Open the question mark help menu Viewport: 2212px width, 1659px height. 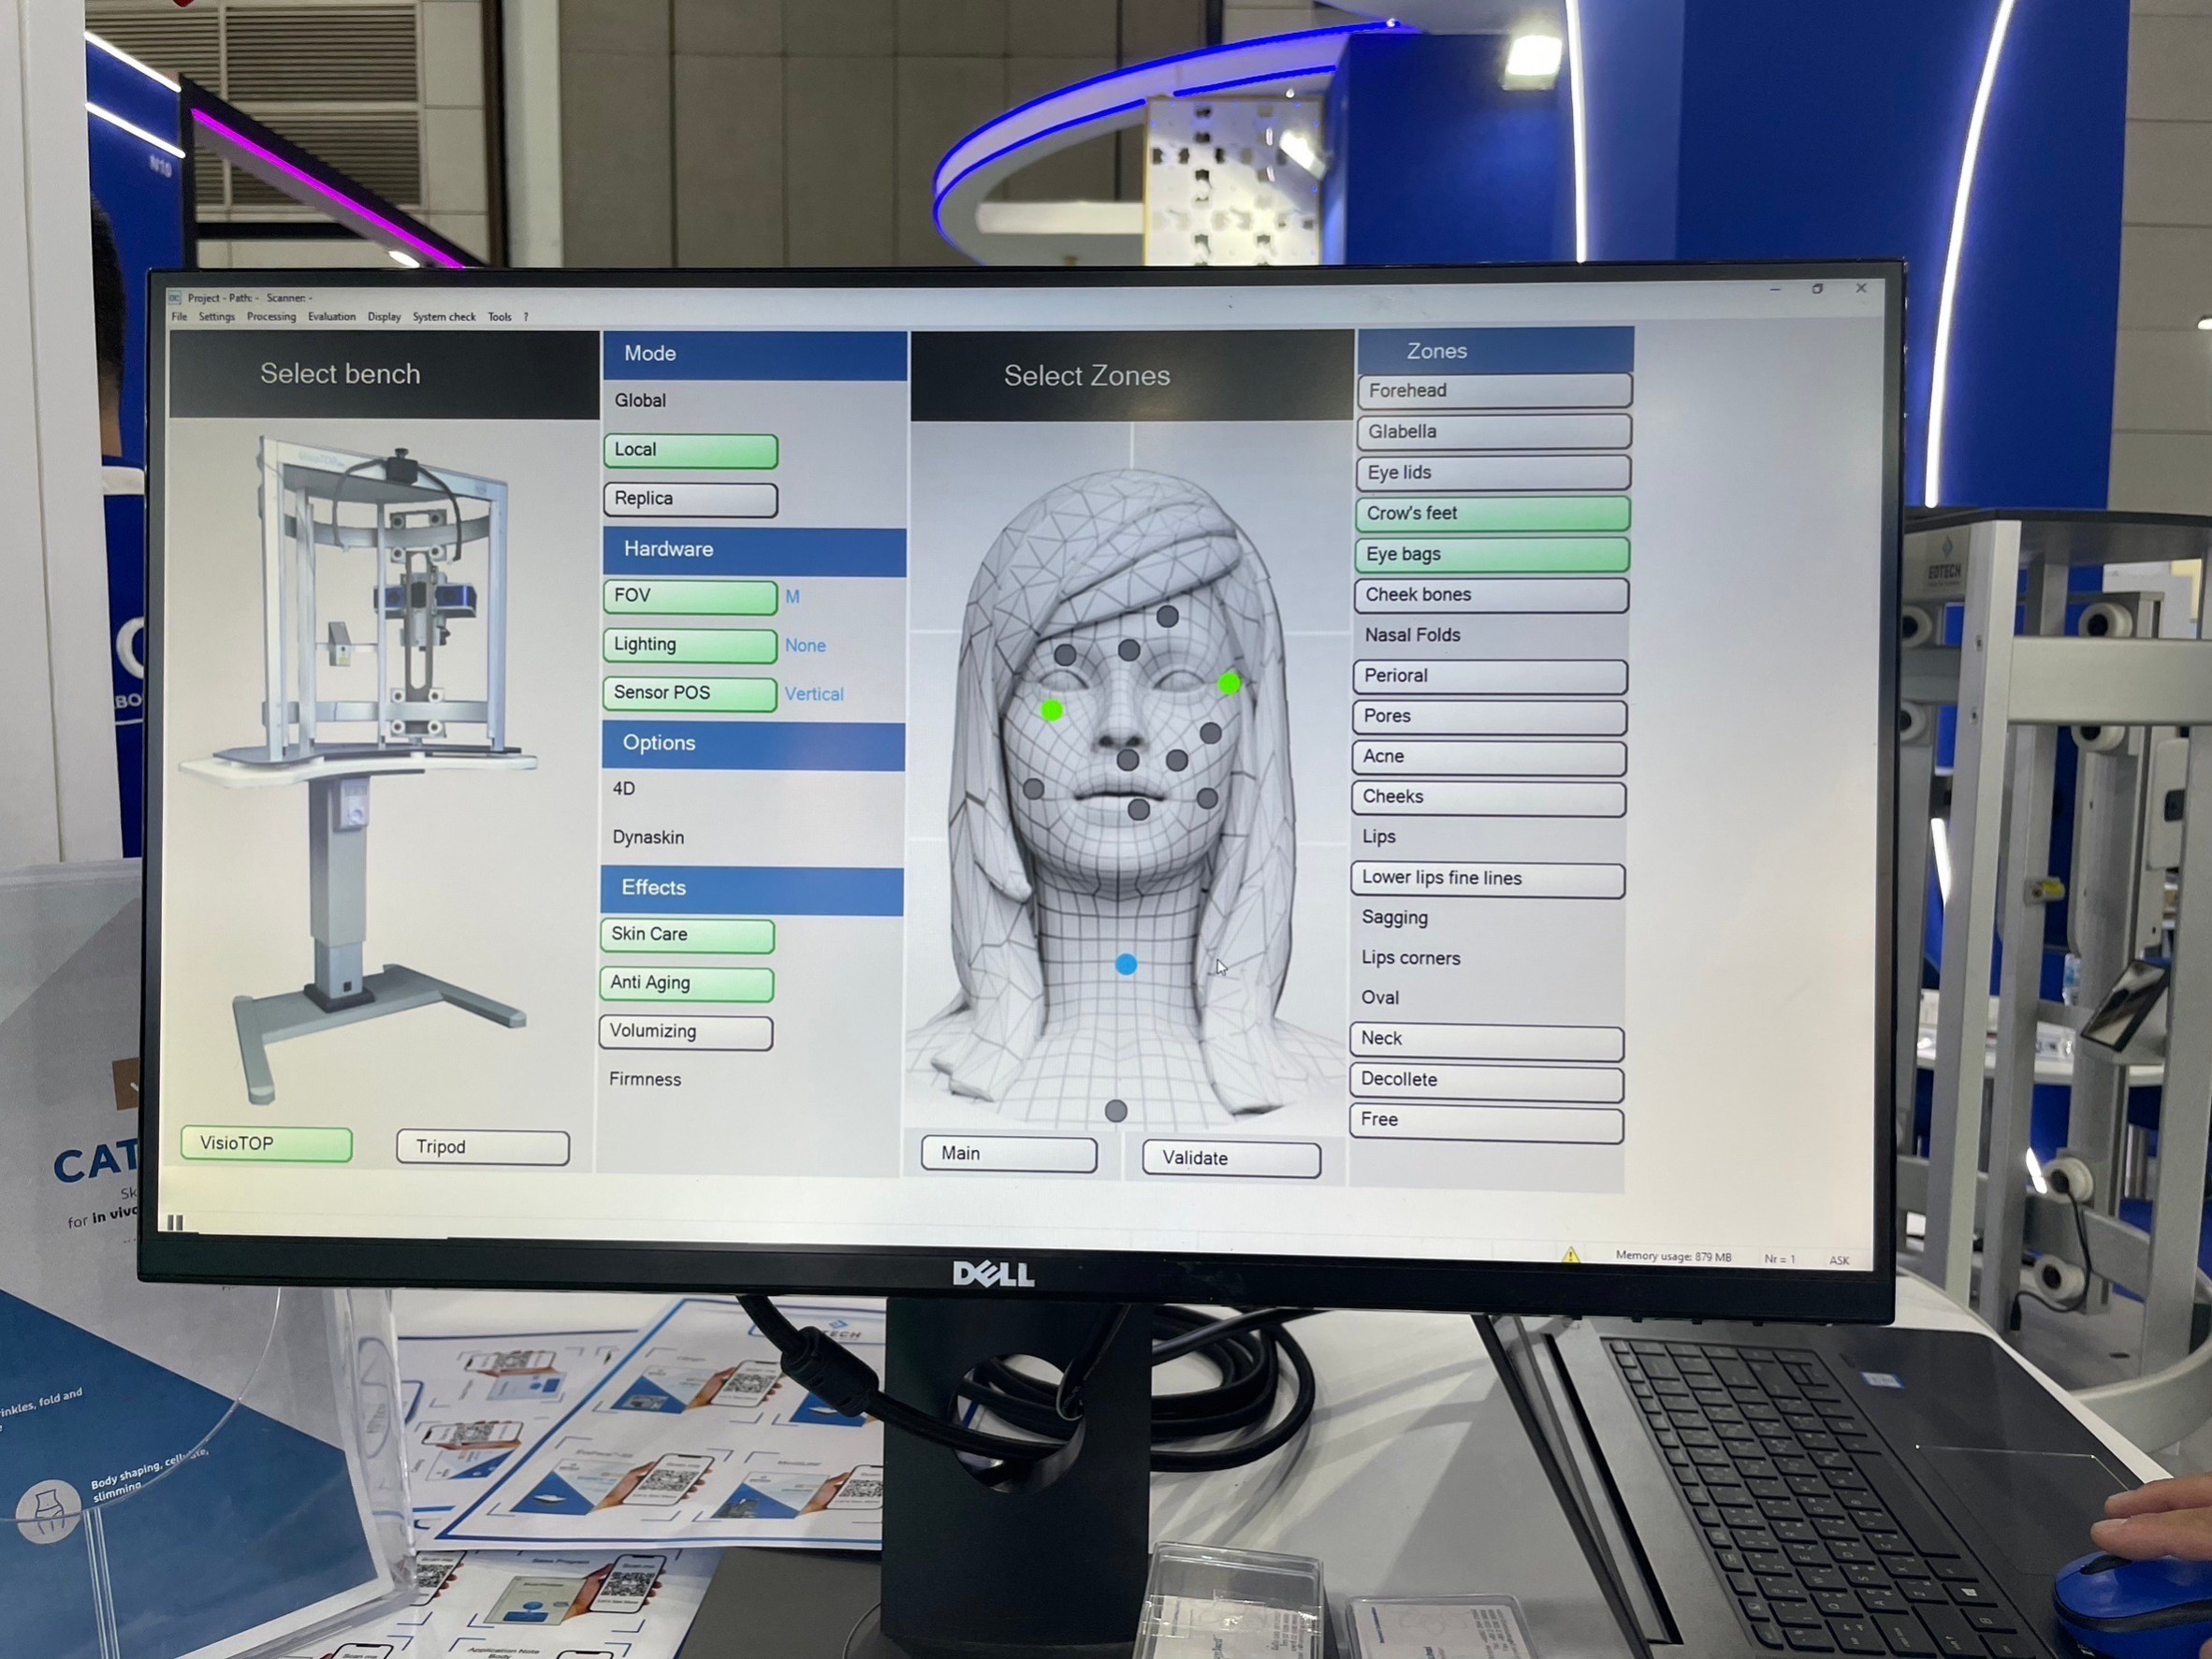point(526,317)
